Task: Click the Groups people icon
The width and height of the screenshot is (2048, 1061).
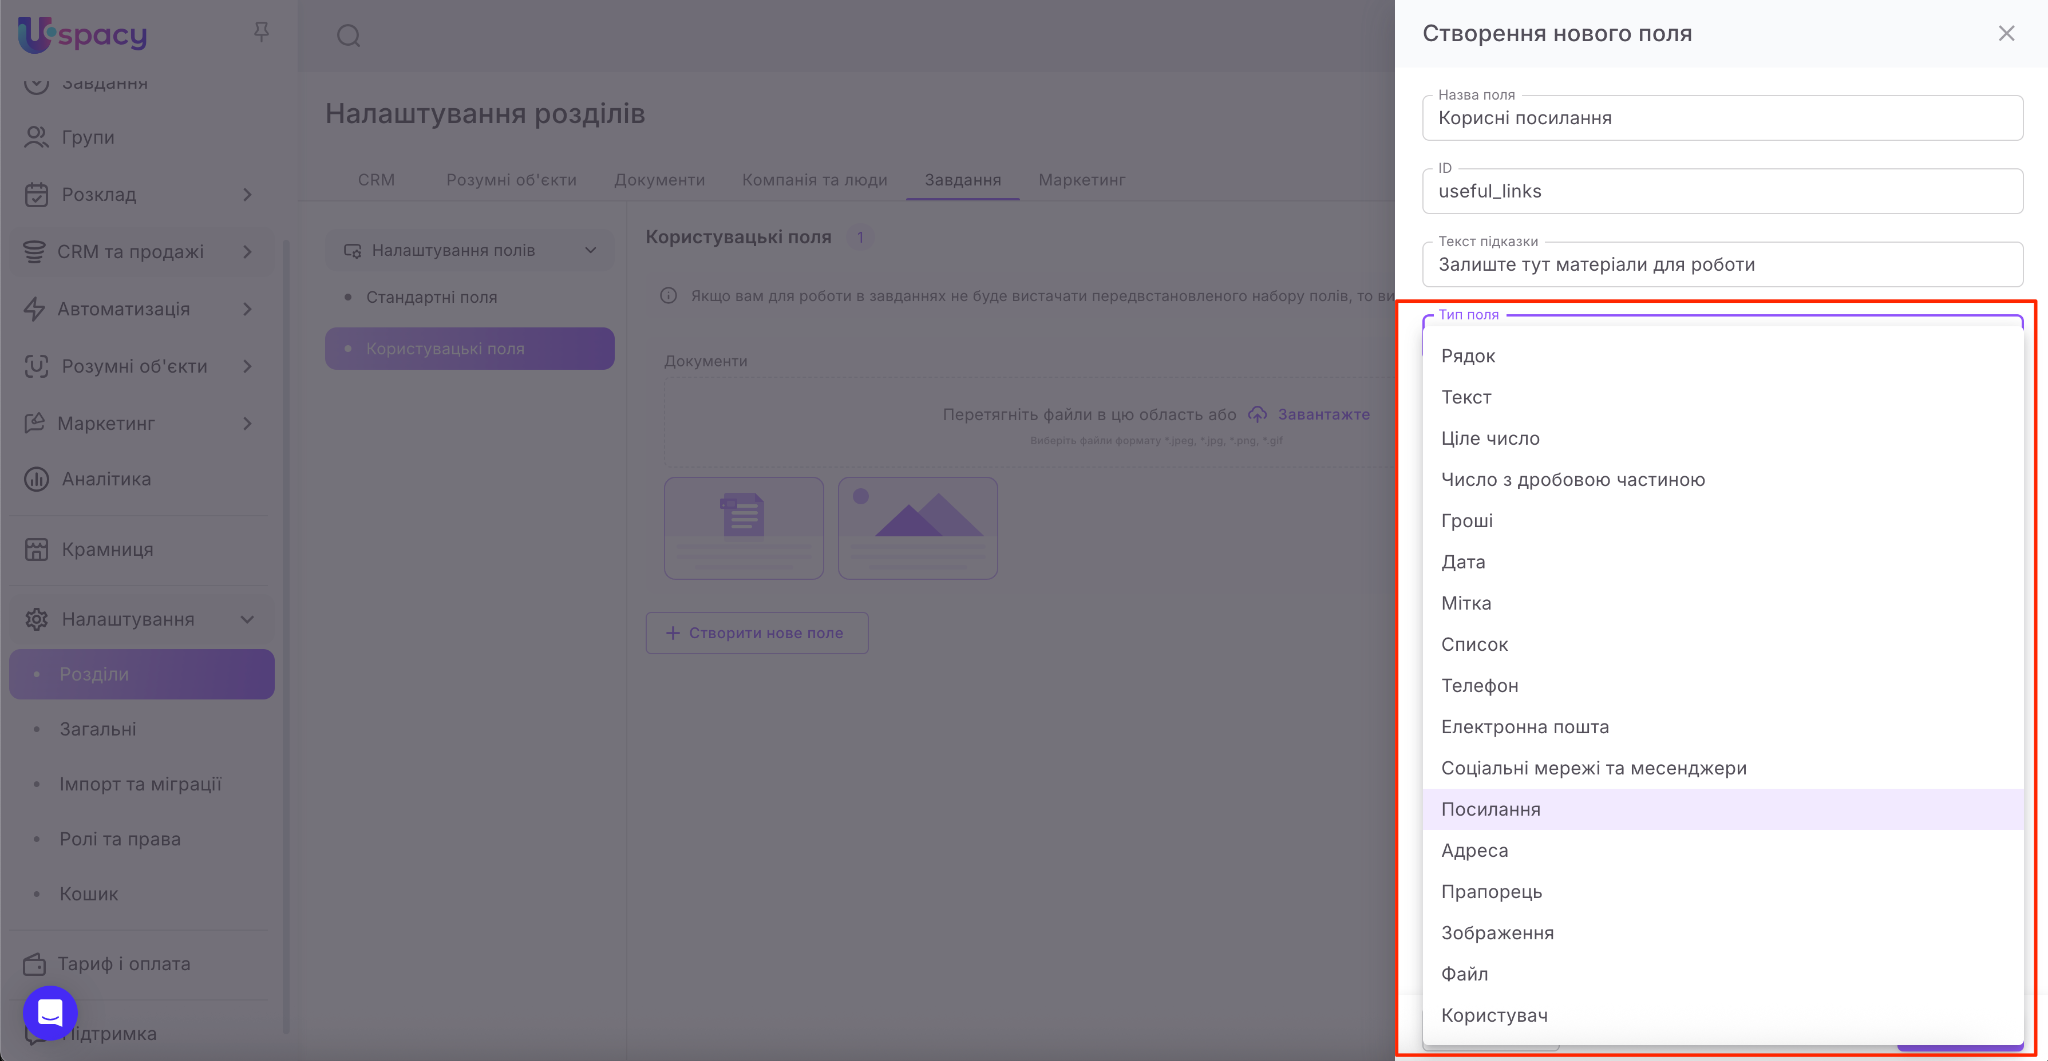Action: click(37, 138)
